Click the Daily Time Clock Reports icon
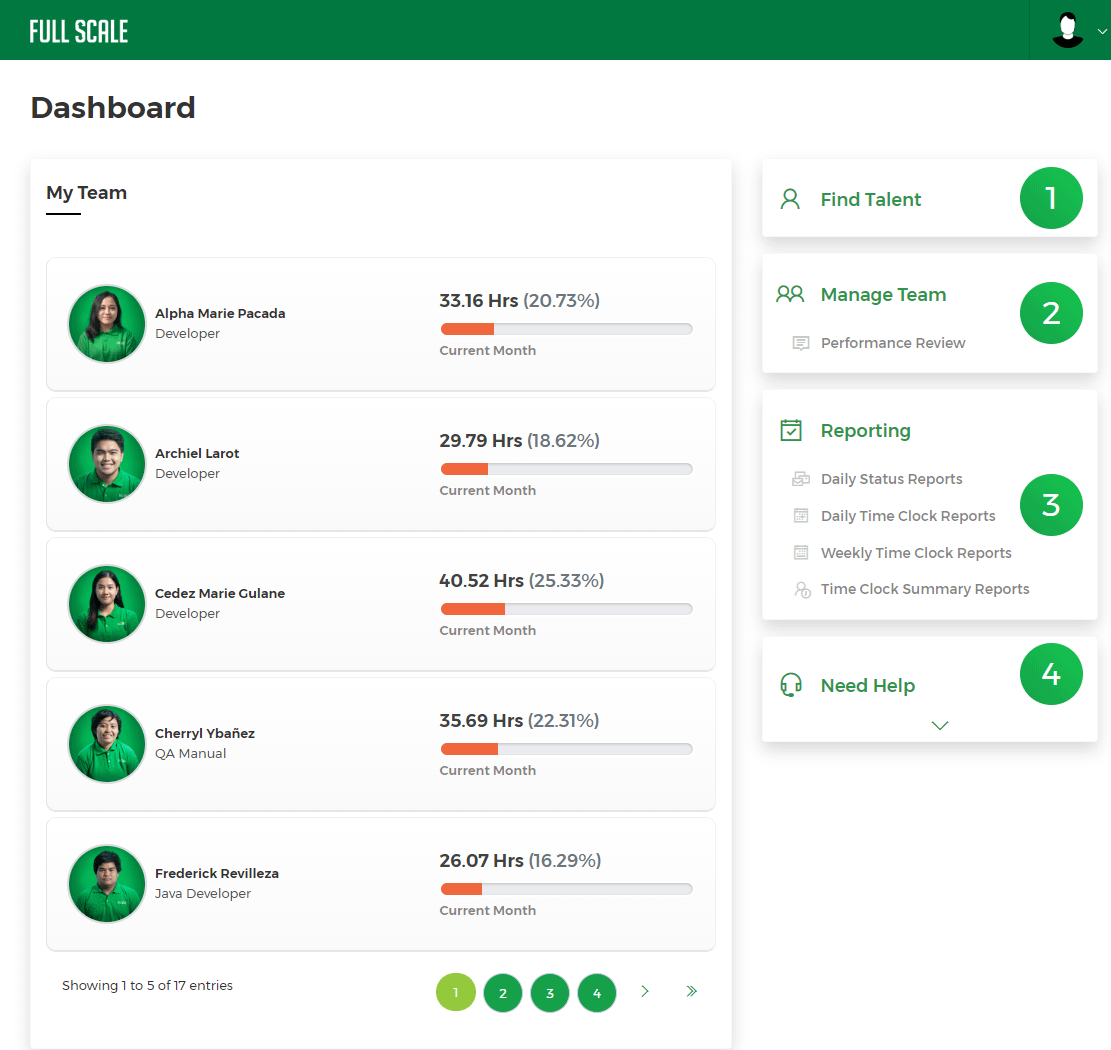 (801, 515)
